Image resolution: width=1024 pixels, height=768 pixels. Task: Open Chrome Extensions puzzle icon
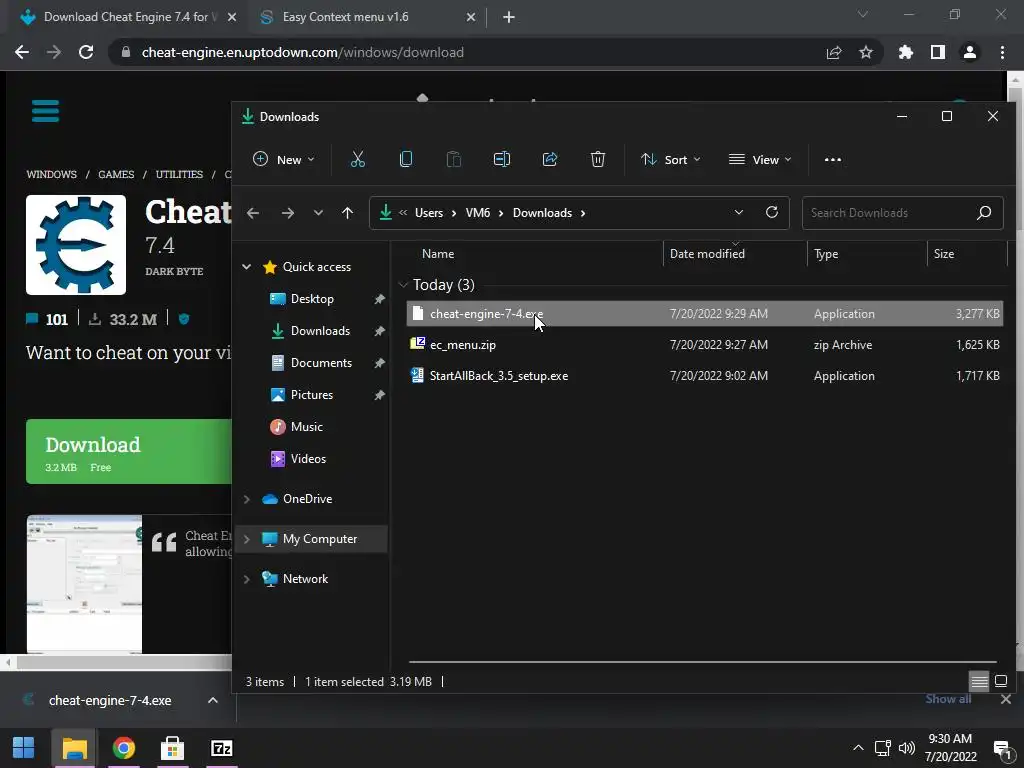tap(906, 52)
